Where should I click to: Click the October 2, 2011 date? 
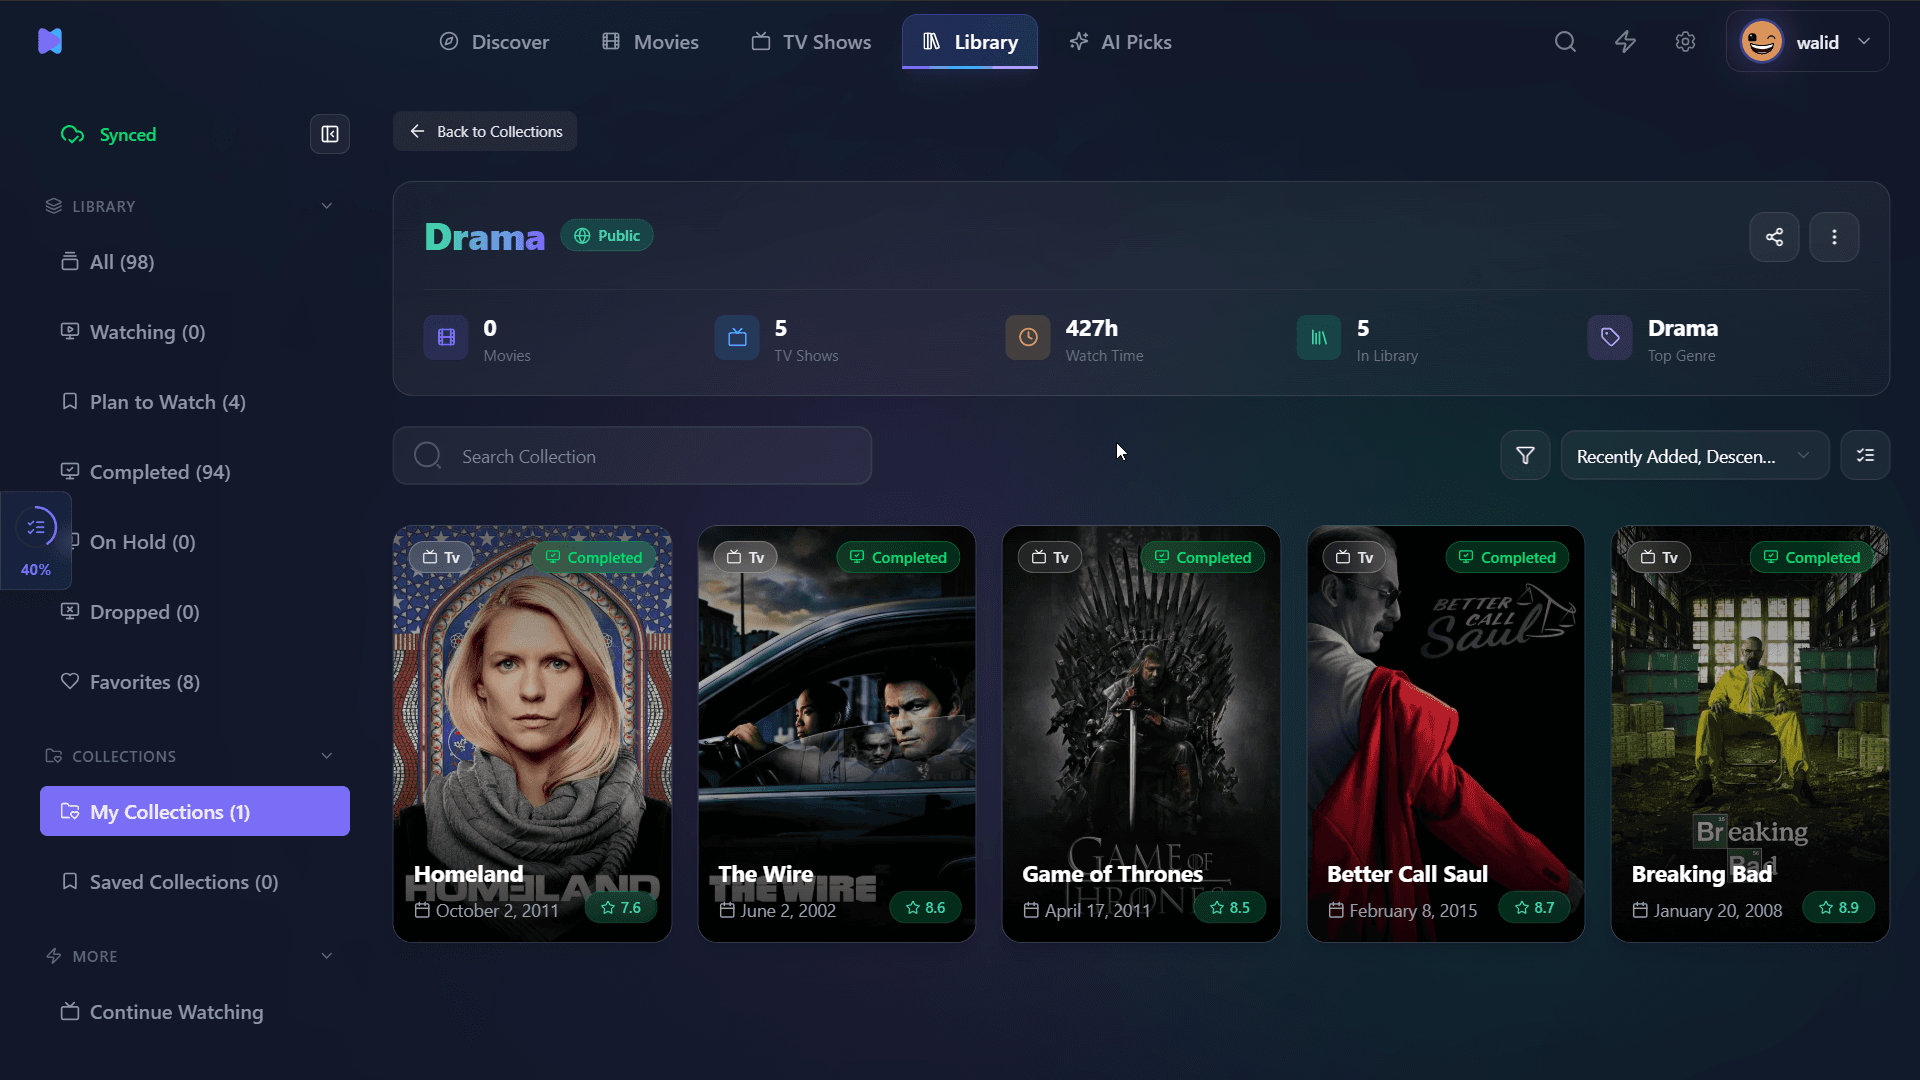click(x=497, y=911)
